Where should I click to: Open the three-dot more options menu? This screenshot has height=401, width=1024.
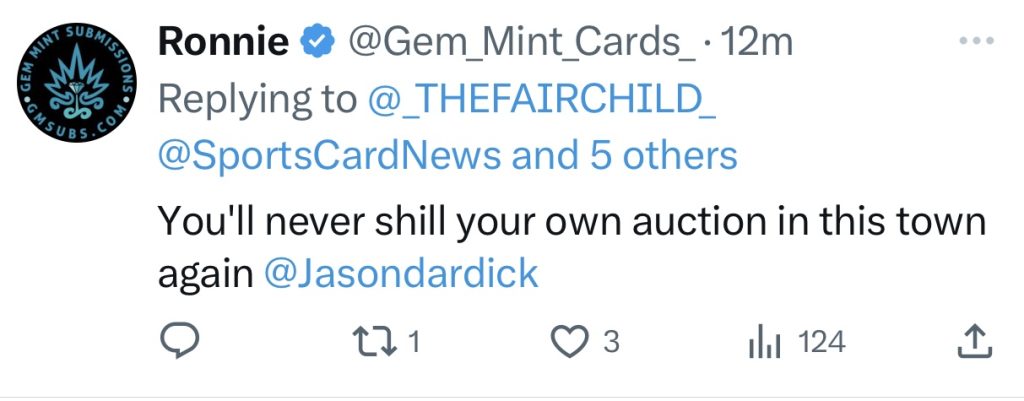click(973, 41)
